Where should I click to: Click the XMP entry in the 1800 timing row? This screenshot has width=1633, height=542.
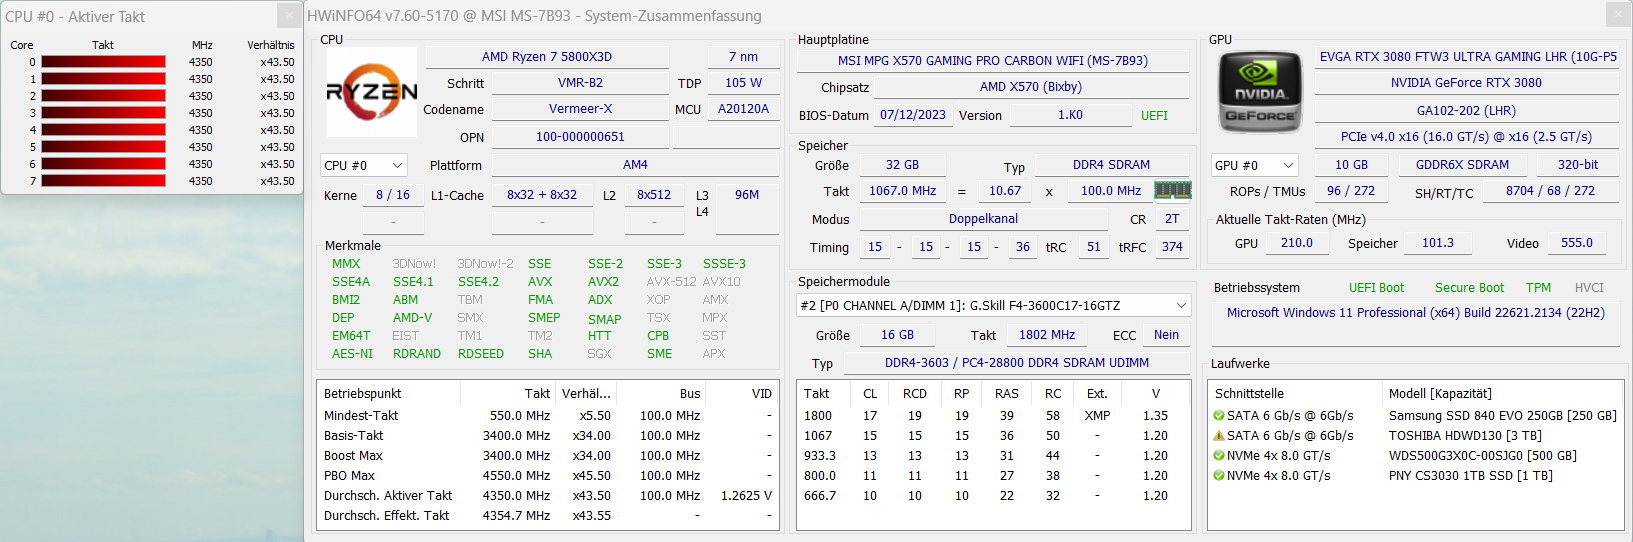pos(1097,416)
